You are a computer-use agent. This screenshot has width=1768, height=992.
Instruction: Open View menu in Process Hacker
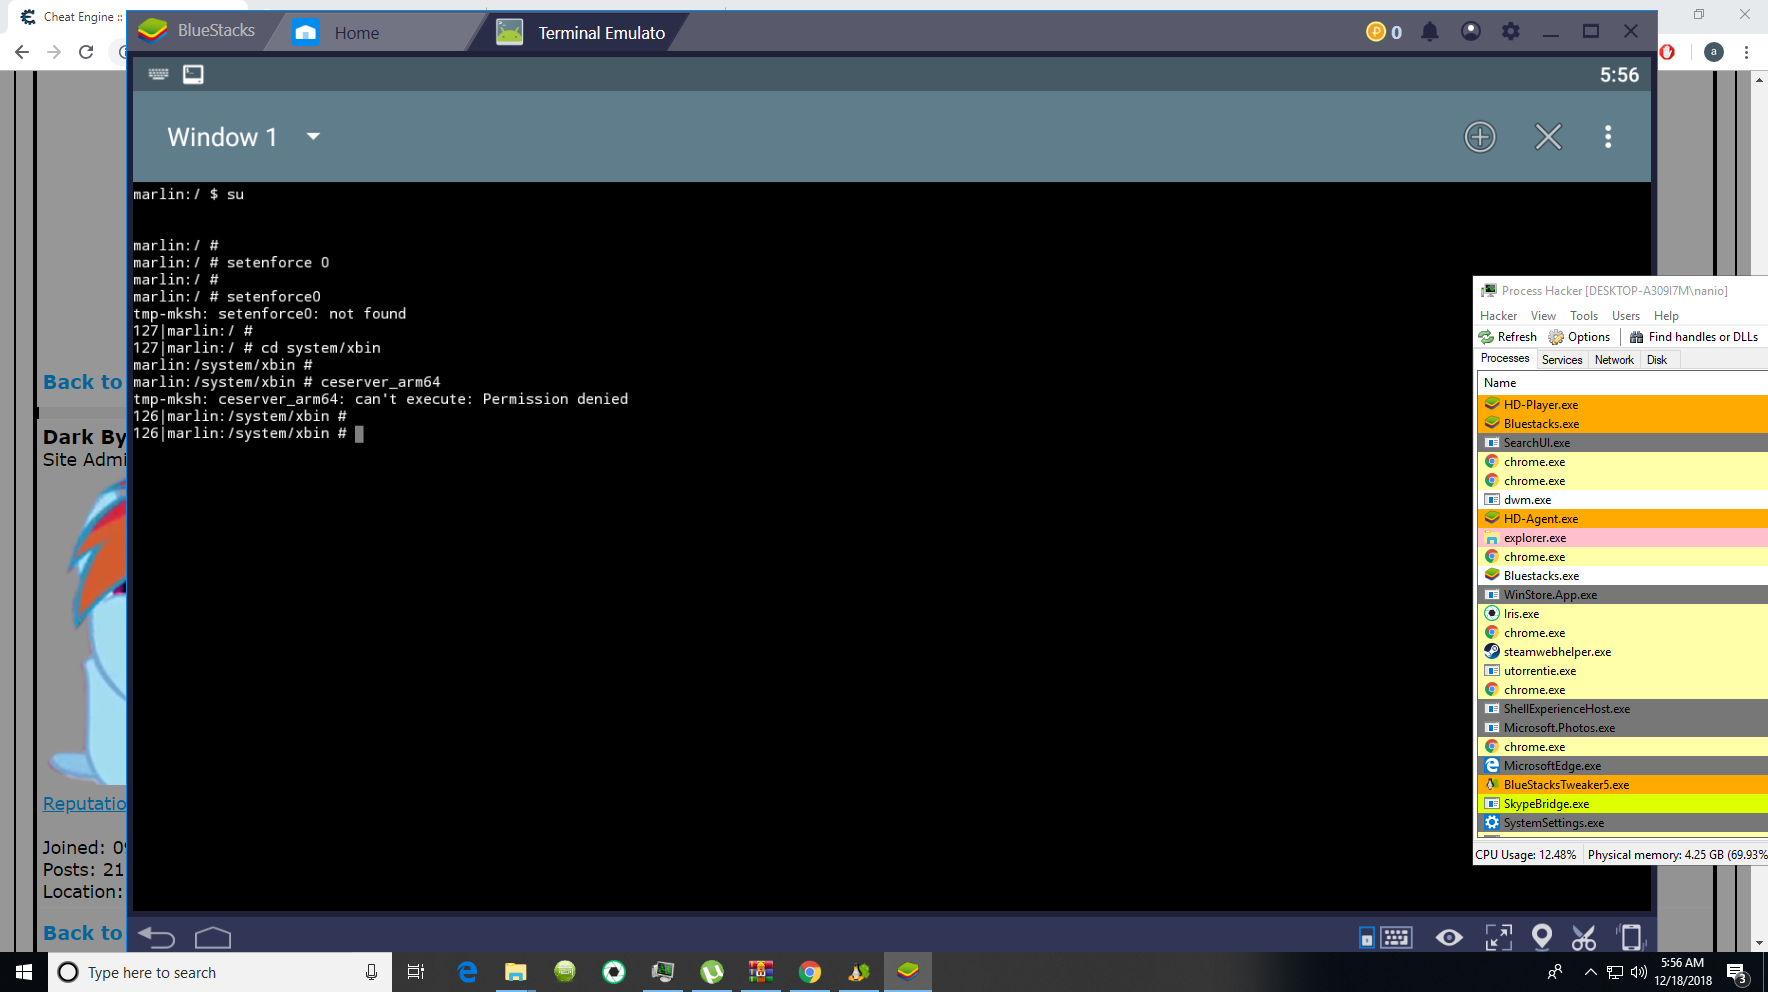pos(1543,316)
